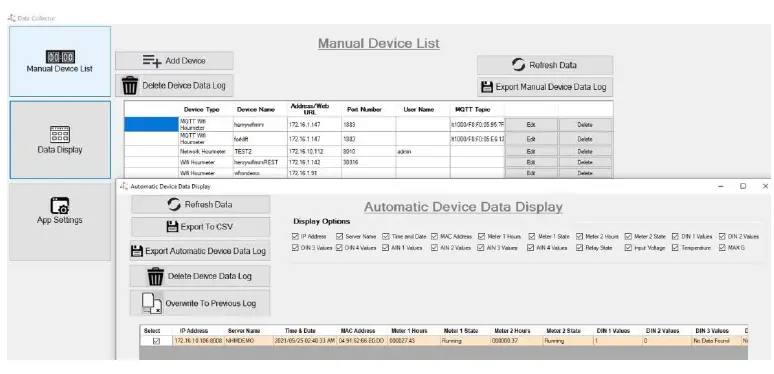Click trash icon in Automatic Device Data Display
The width and height of the screenshot is (774, 374).
pos(155,276)
